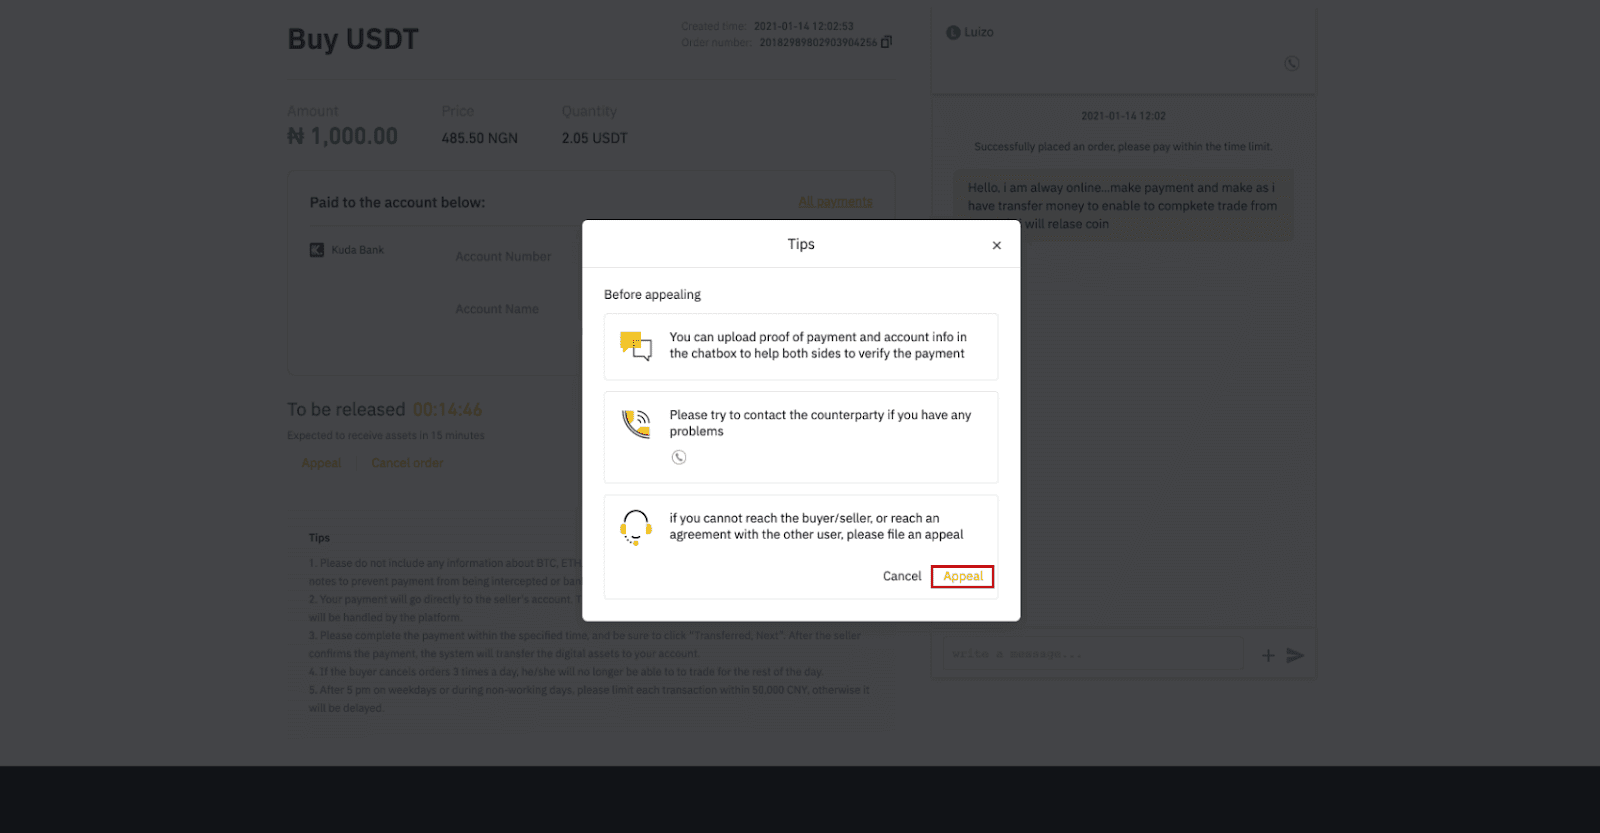Click the yellow chat bubbles icon
Image resolution: width=1600 pixels, height=833 pixels.
(x=635, y=346)
